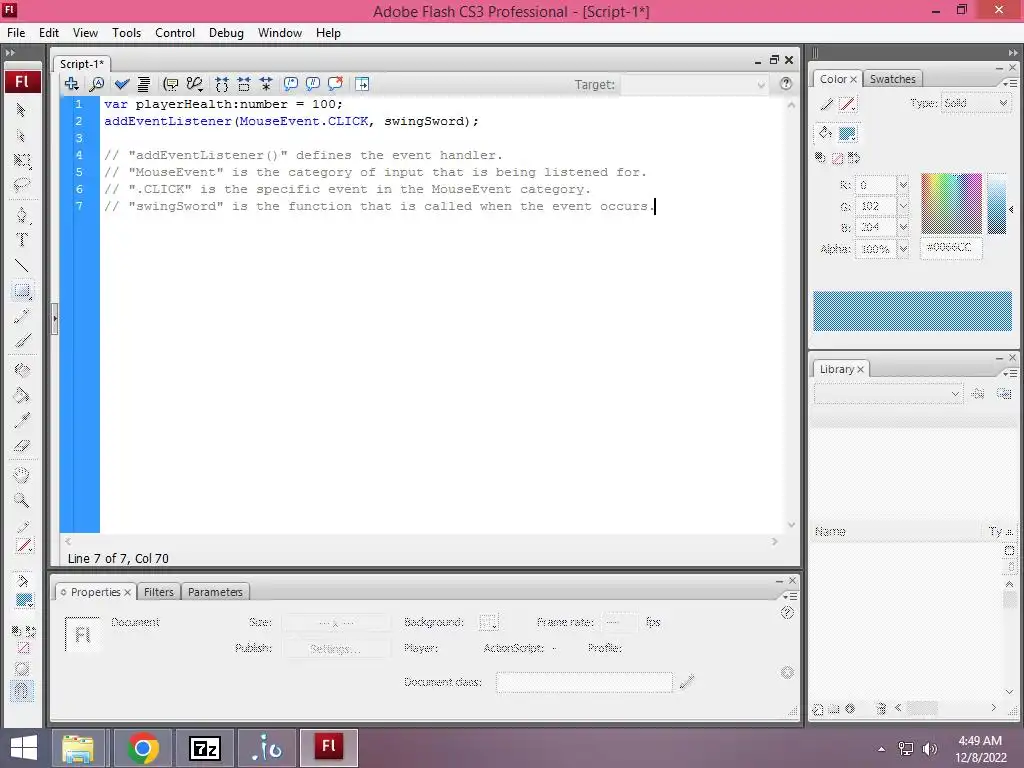Select the Pen tool
The height and width of the screenshot is (768, 1024).
pyautogui.click(x=22, y=216)
